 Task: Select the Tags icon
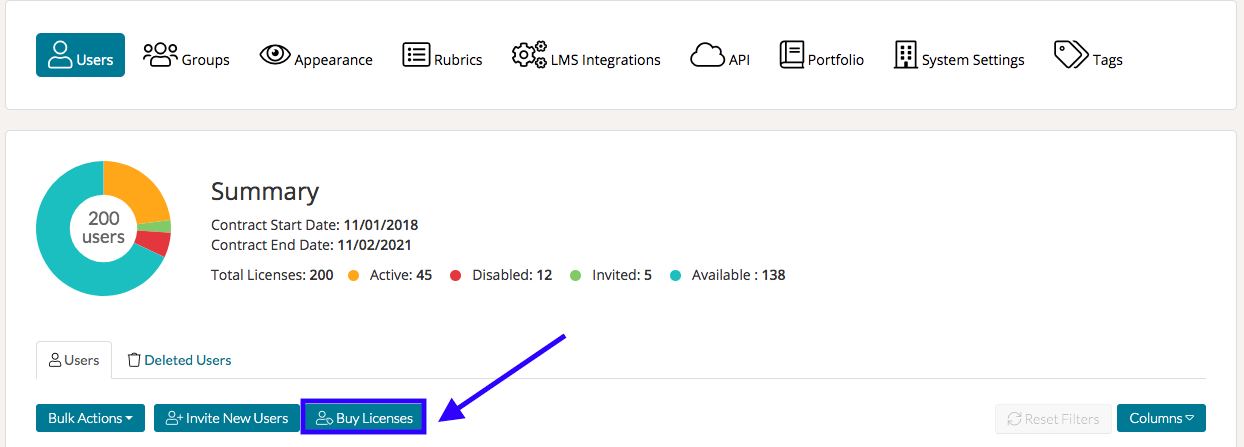pos(1071,55)
